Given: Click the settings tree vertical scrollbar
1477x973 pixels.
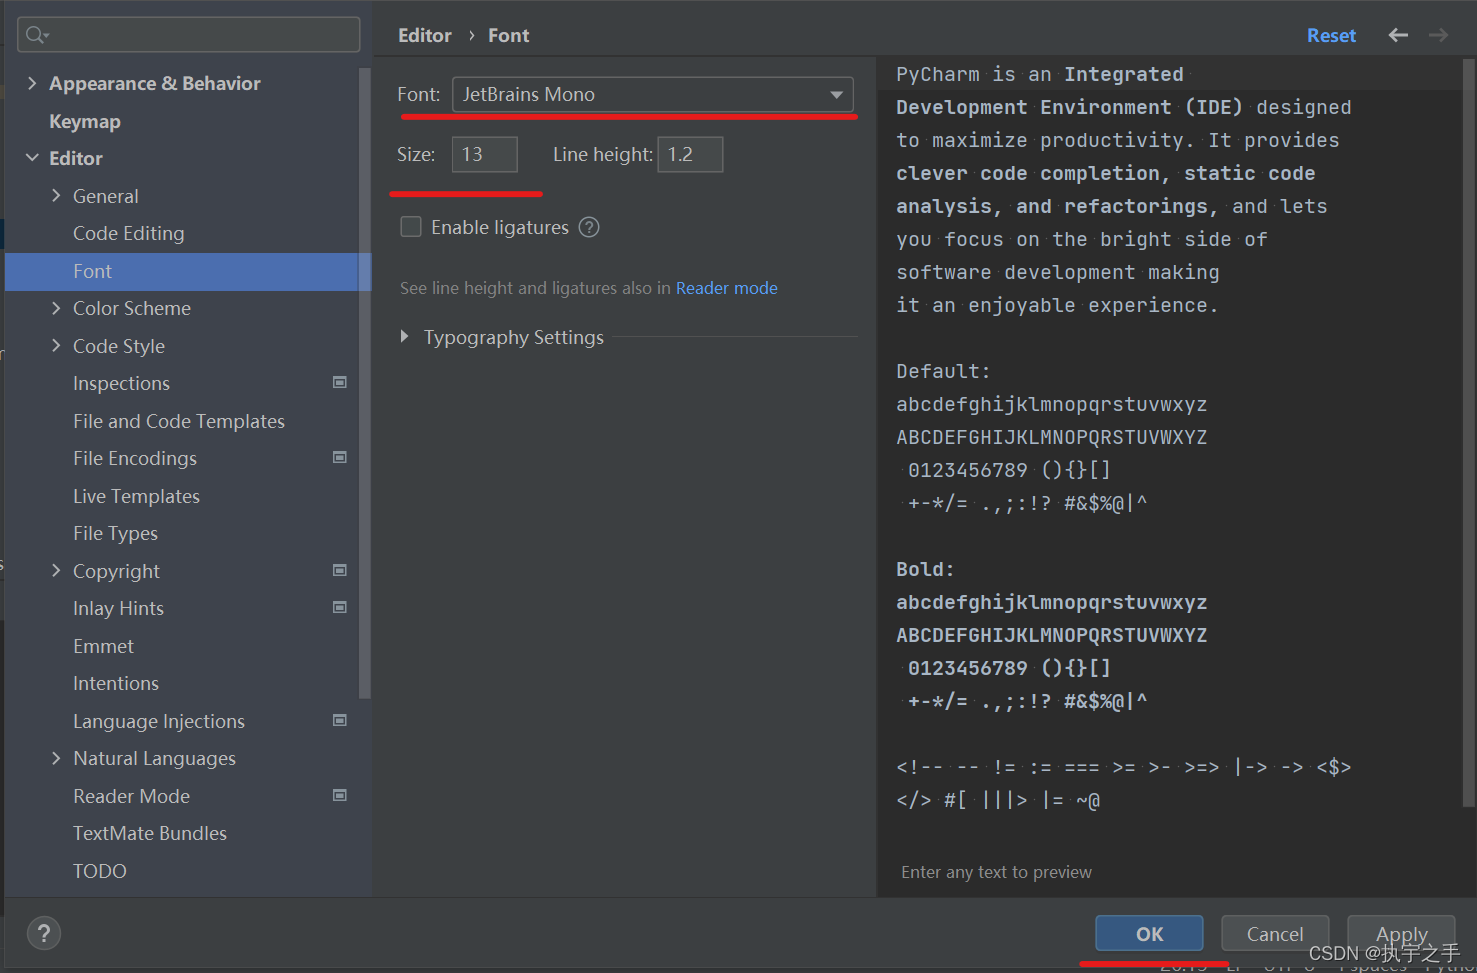Looking at the screenshot, I should (365, 383).
